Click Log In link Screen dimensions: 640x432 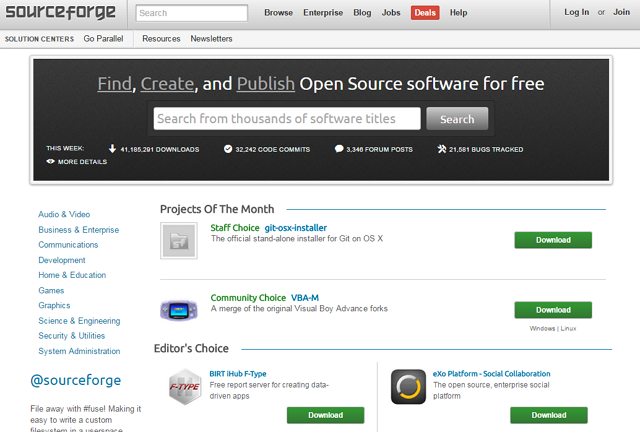point(576,12)
